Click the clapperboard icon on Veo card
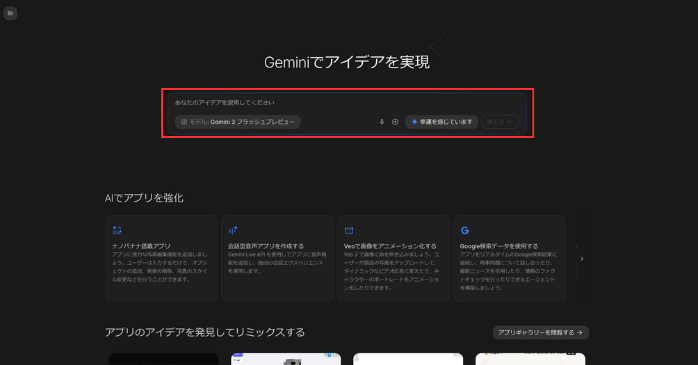The width and height of the screenshot is (698, 365). click(x=349, y=230)
